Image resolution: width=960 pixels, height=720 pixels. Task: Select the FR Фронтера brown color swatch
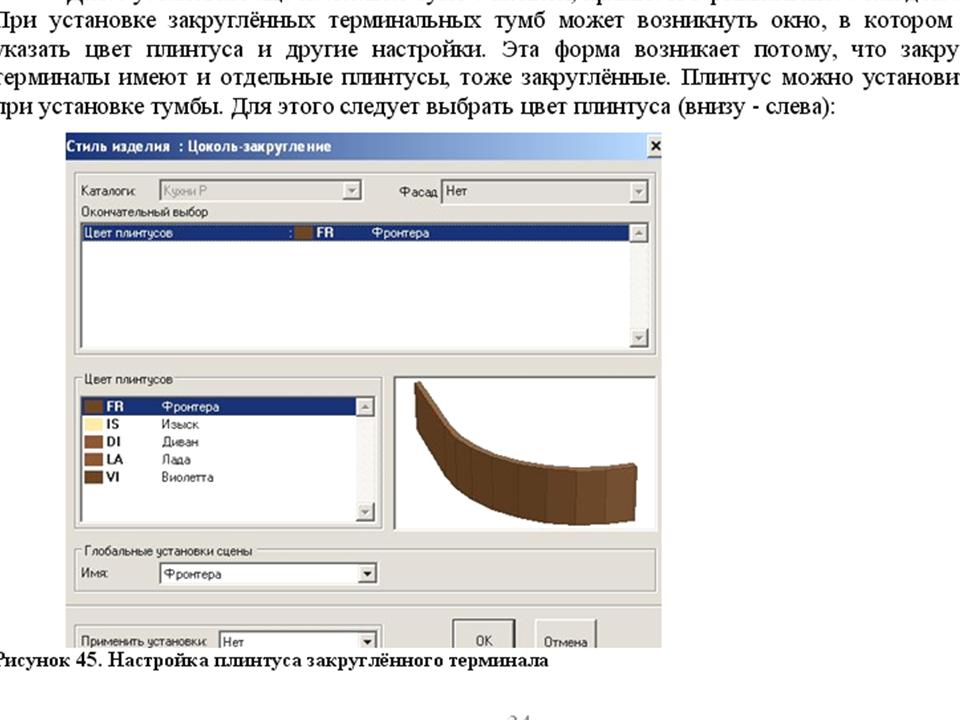pos(218,407)
